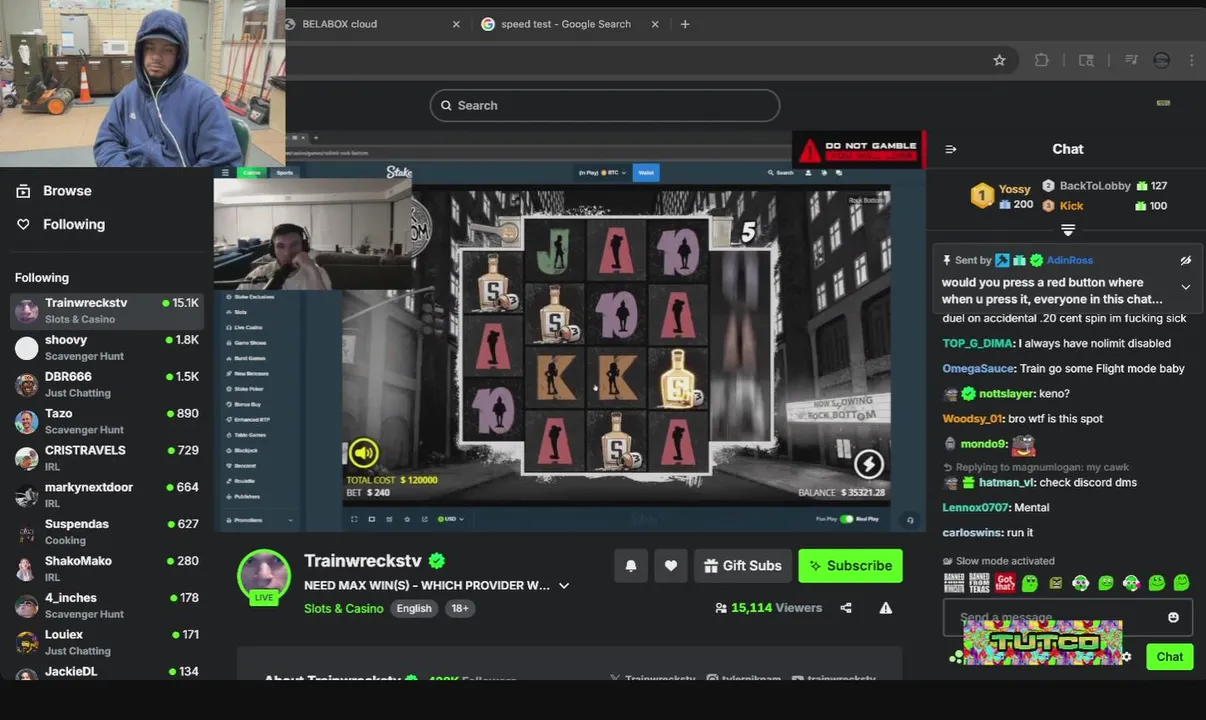
Task: Click the English language tag
Action: 414,609
